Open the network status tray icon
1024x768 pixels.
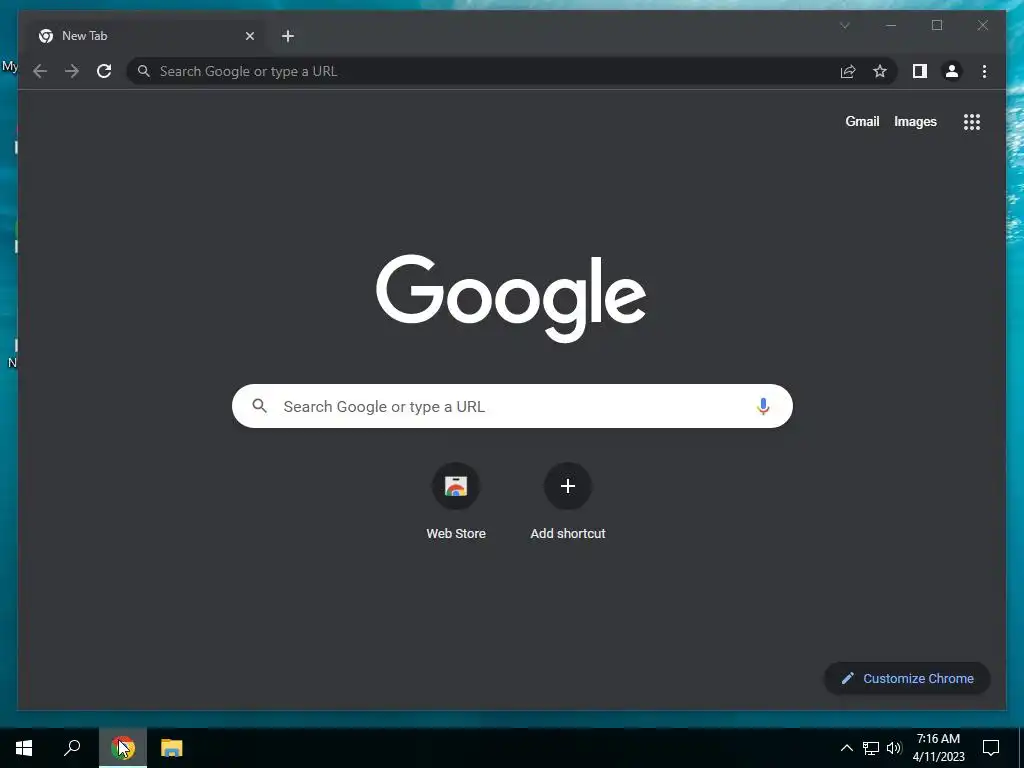tap(871, 748)
